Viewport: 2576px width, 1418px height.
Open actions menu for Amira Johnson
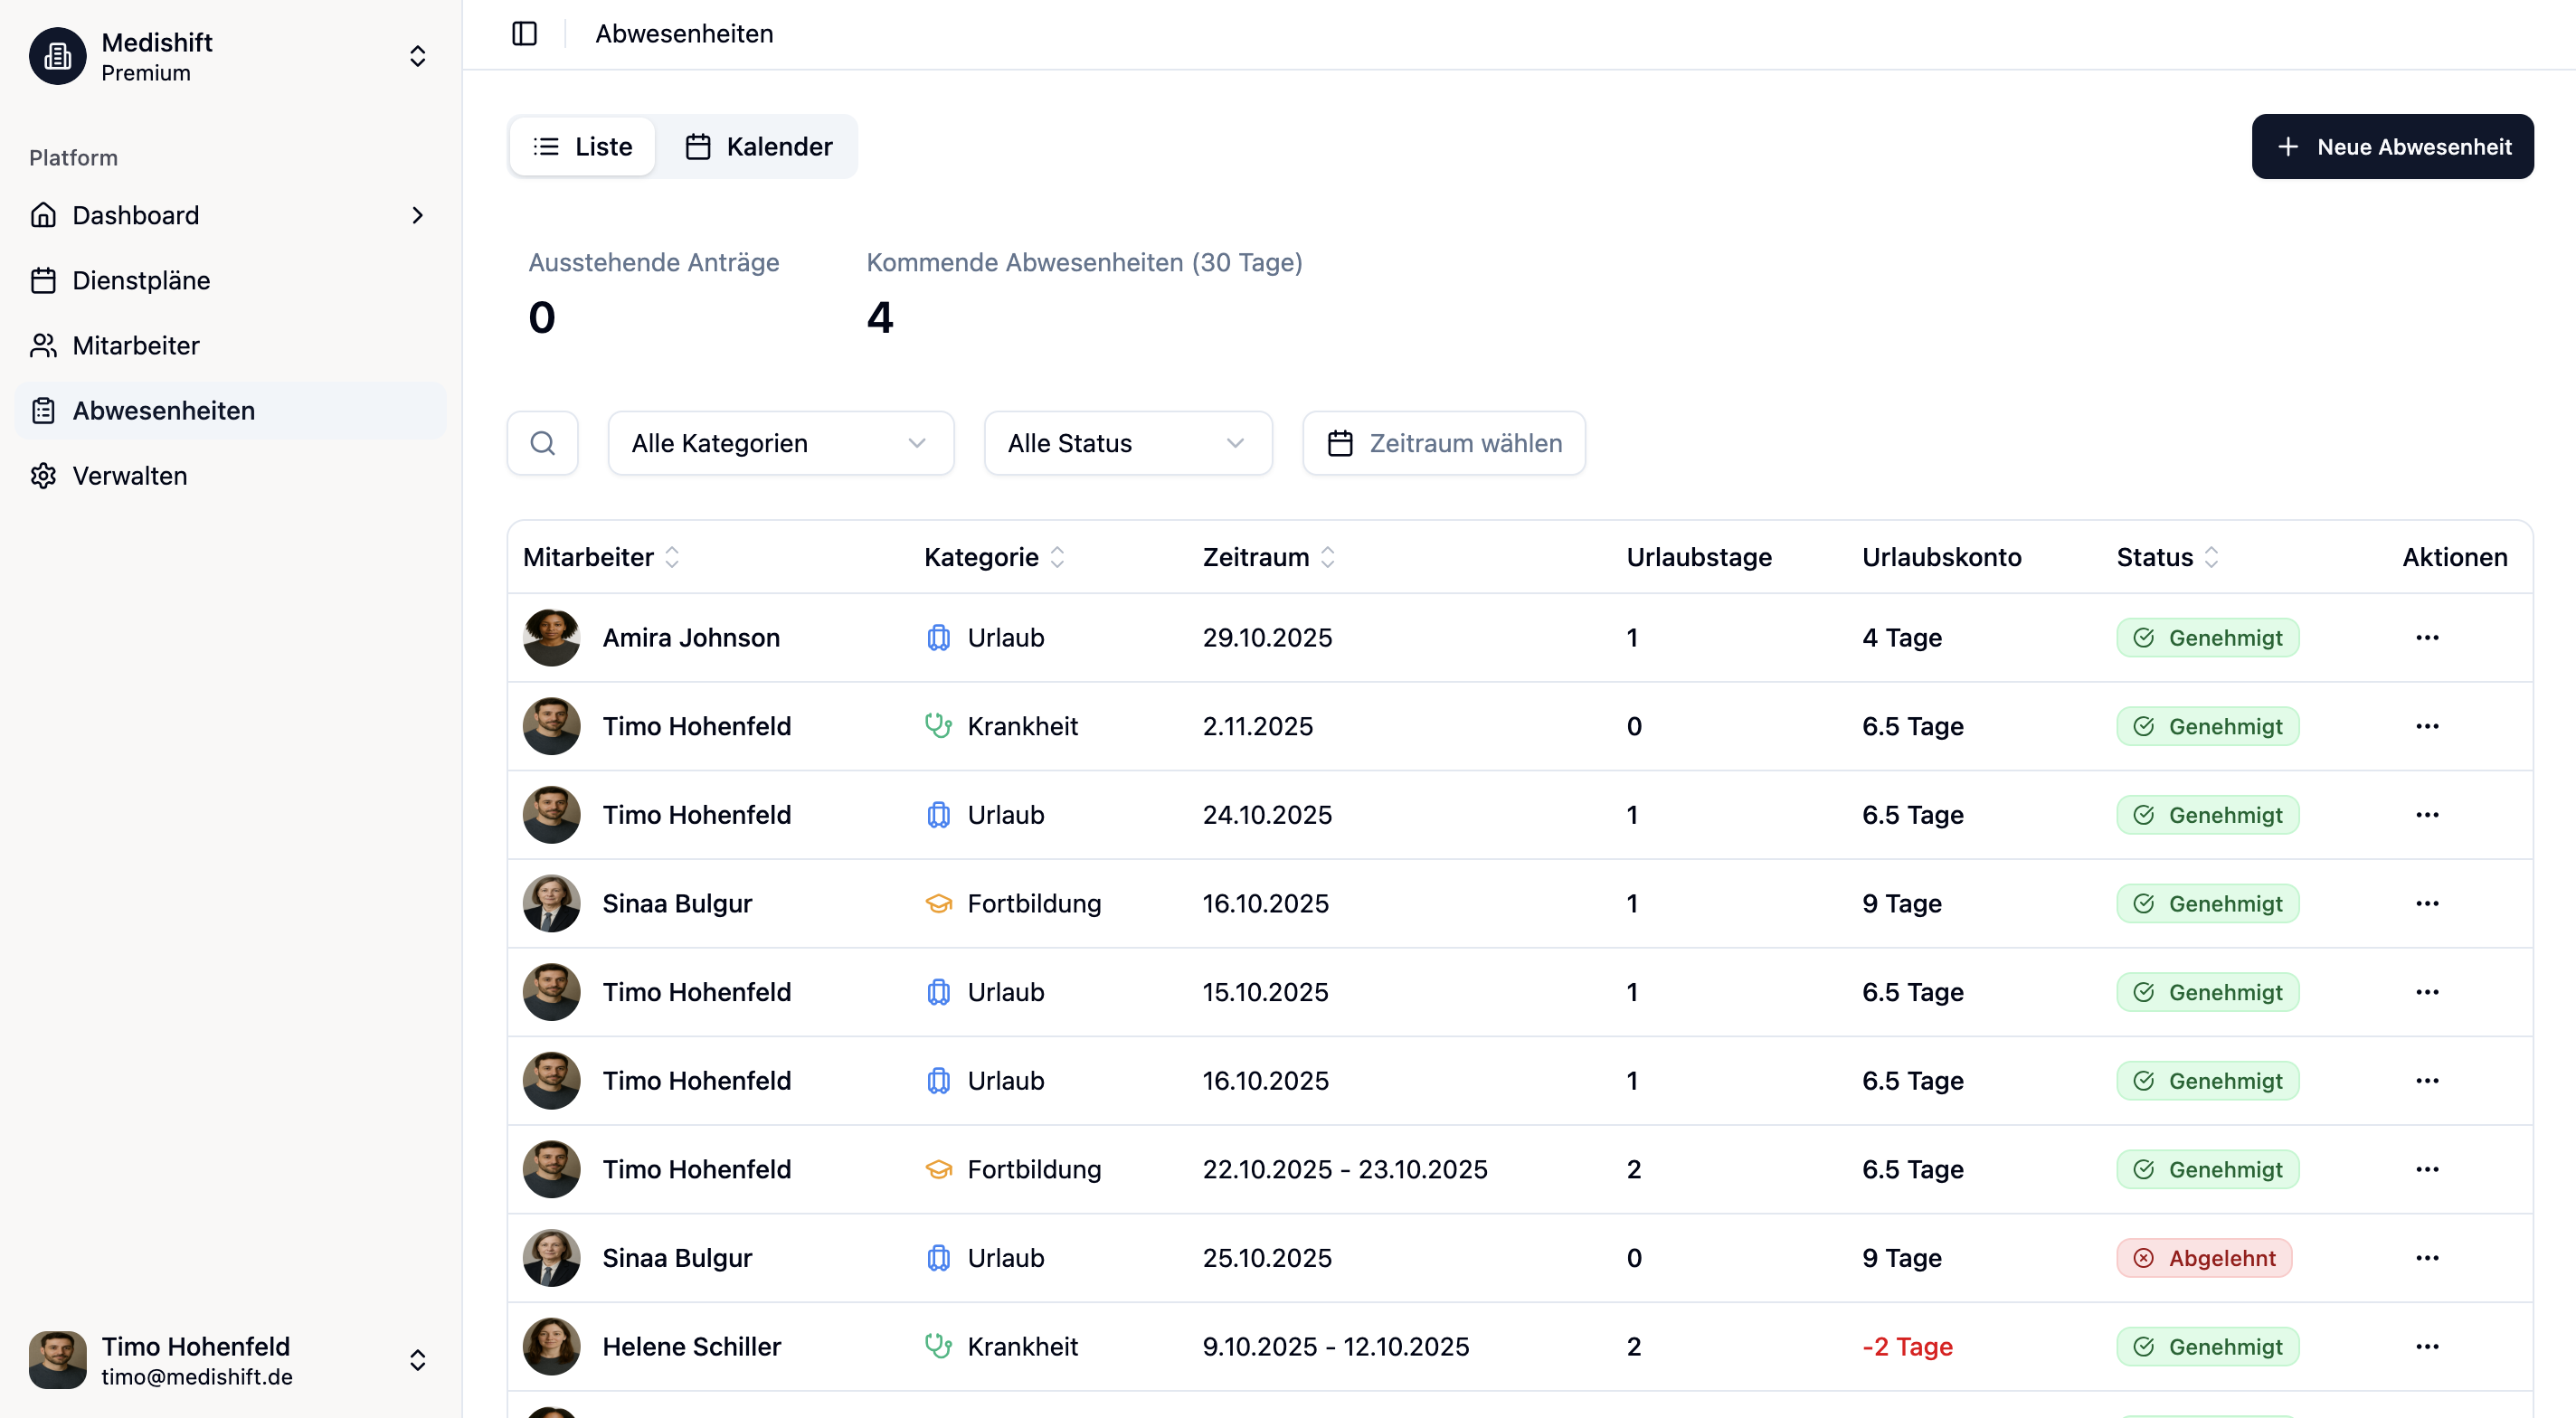tap(2427, 638)
